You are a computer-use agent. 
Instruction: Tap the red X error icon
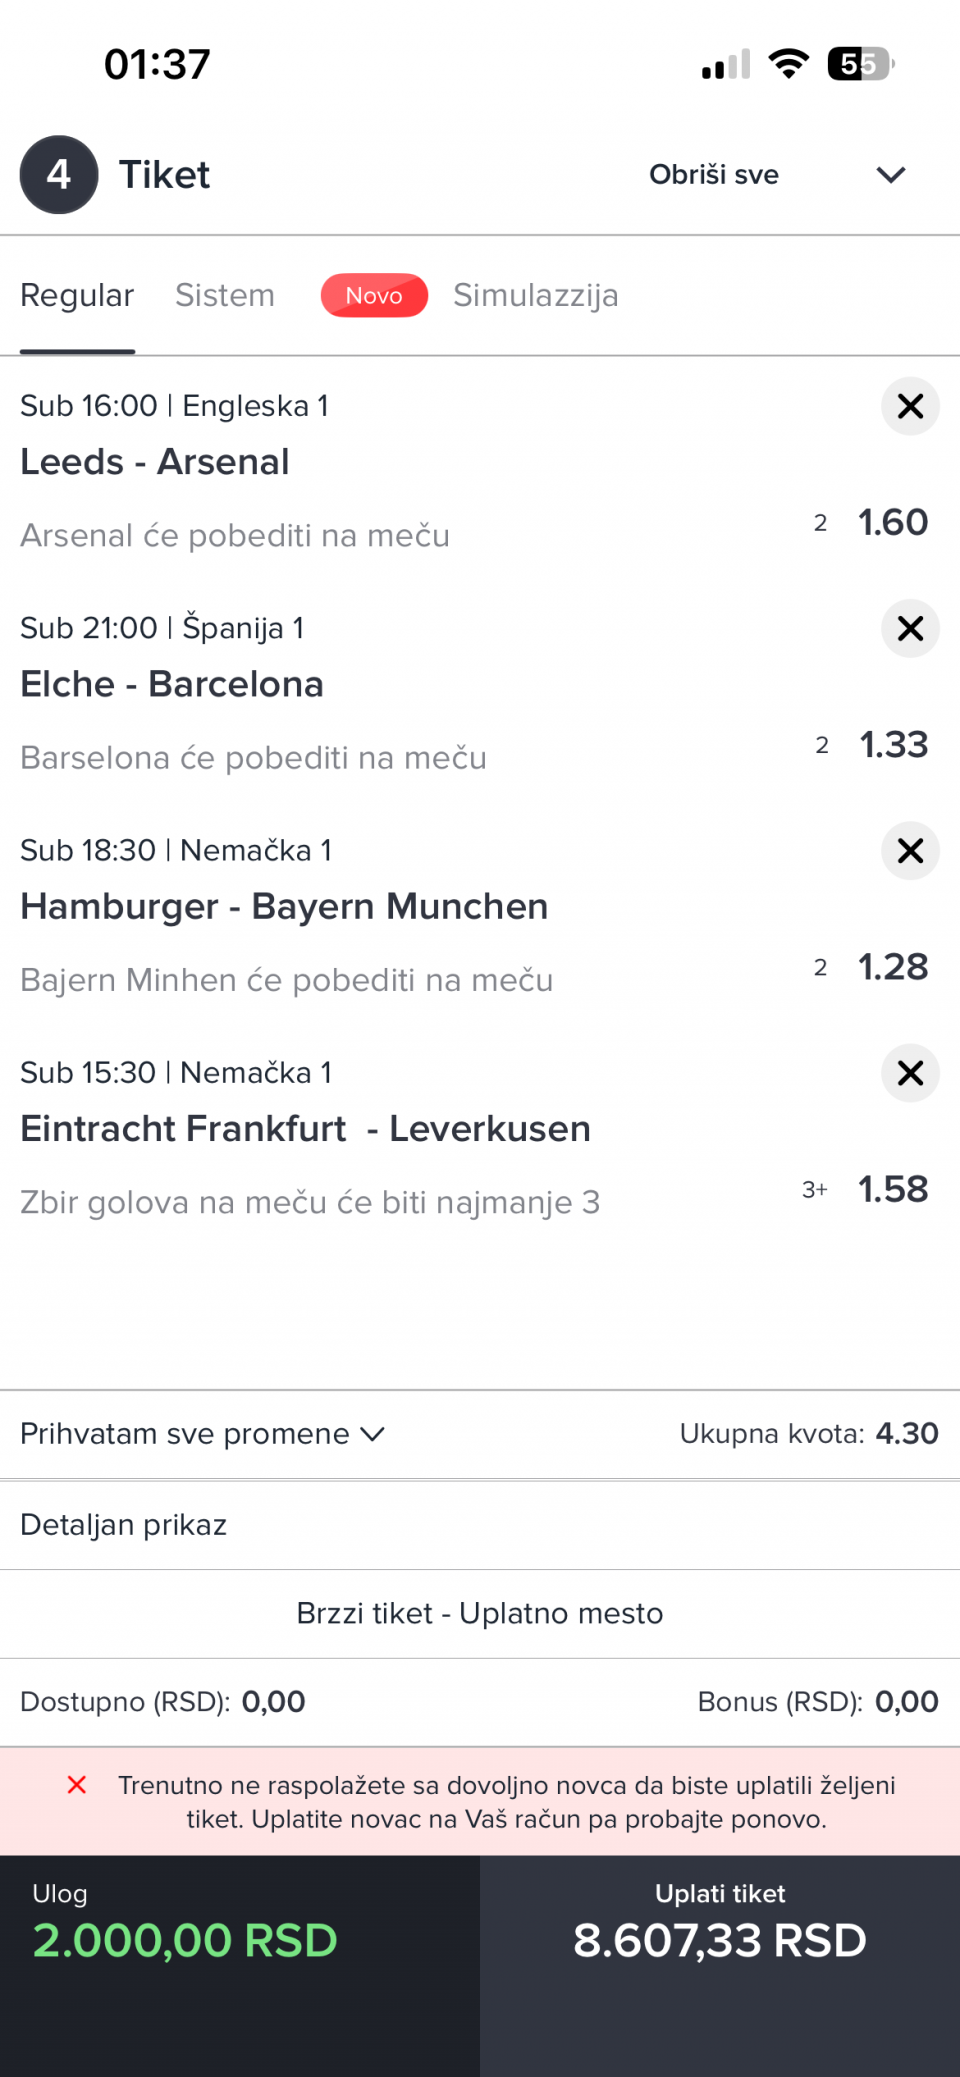tap(77, 1785)
